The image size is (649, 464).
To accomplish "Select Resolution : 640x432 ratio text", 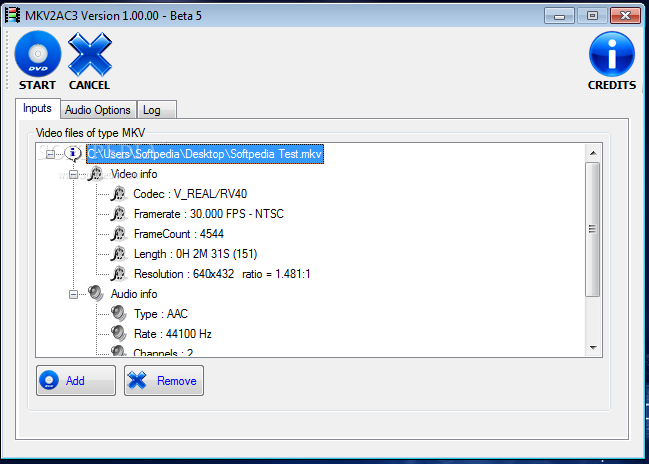I will pos(222,274).
